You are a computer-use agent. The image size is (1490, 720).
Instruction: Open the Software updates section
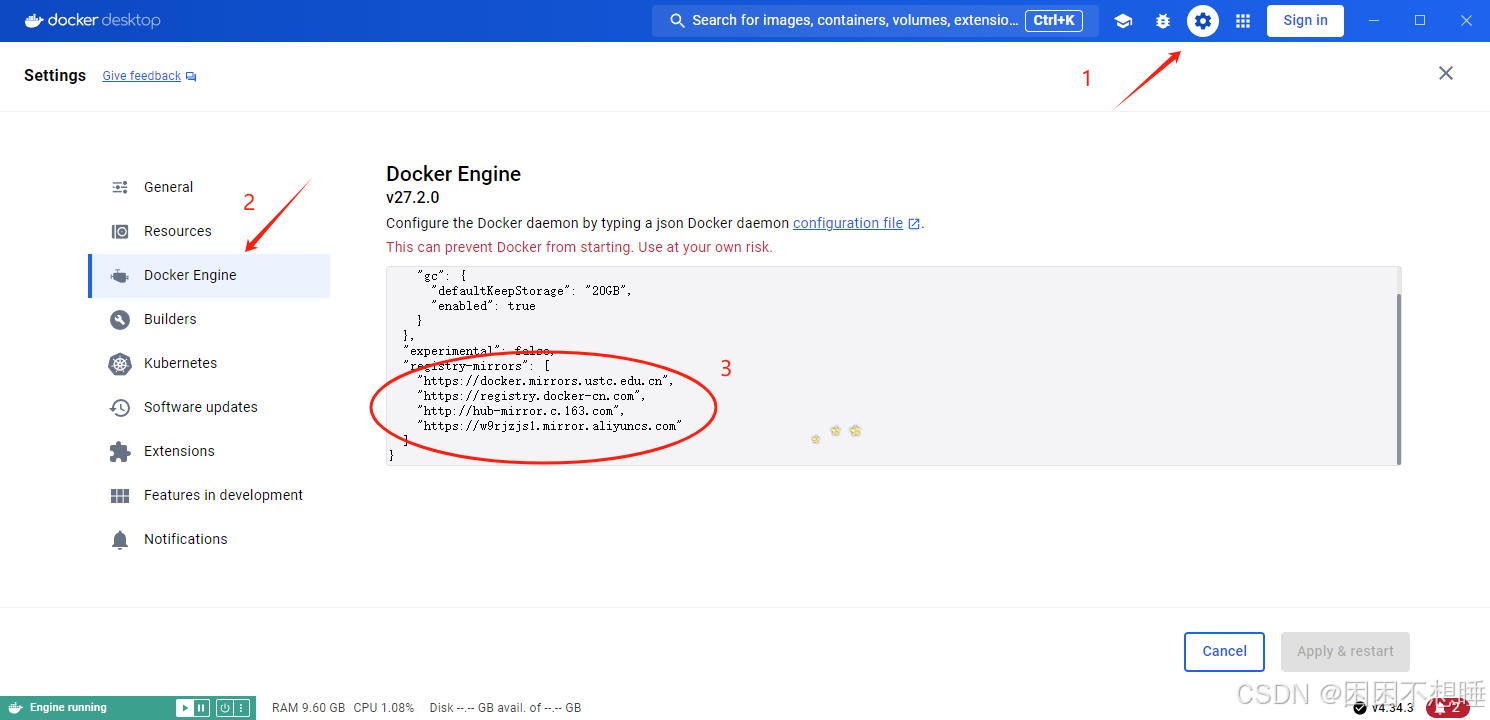(x=209, y=407)
